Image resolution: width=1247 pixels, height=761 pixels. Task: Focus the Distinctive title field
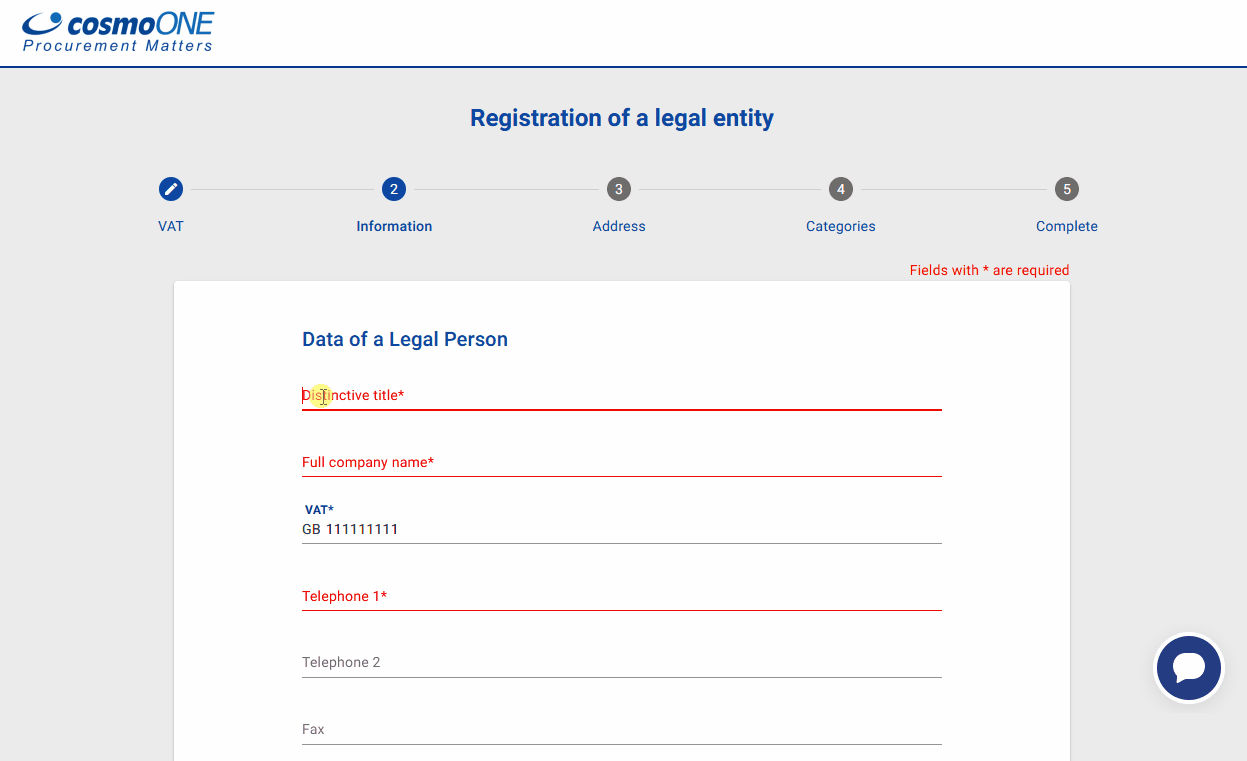point(620,396)
